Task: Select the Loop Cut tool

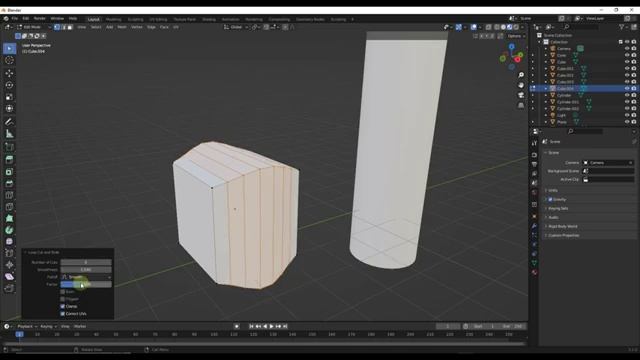Action: [x=9, y=195]
